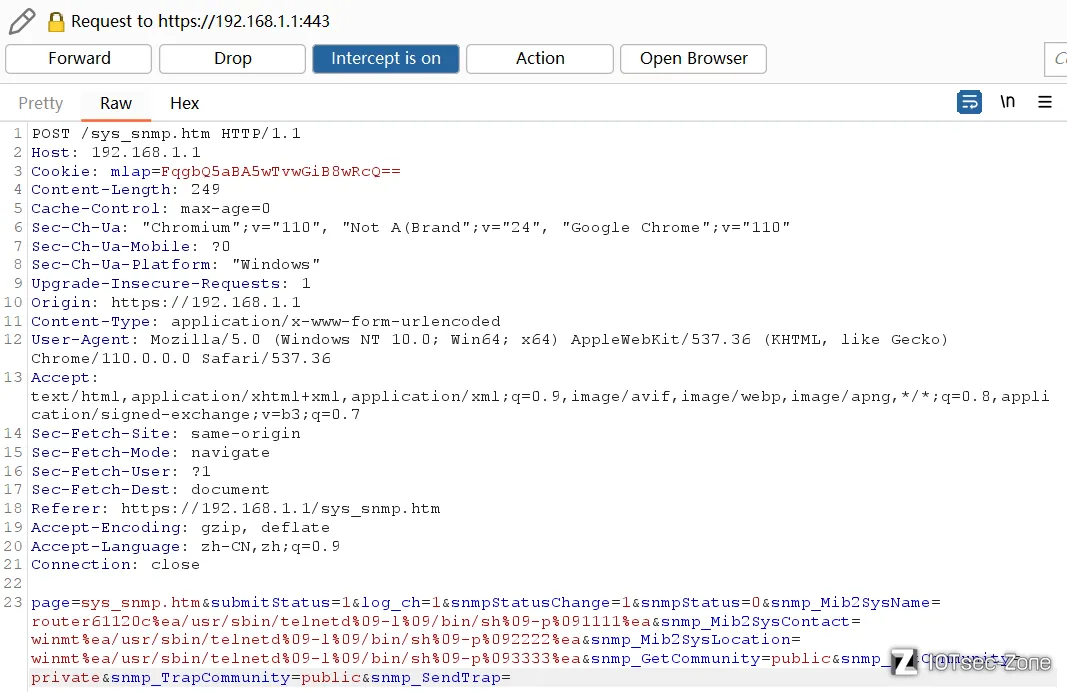This screenshot has height=692, width=1067.
Task: Click the Content-Length: 249 line
Action: (x=125, y=190)
